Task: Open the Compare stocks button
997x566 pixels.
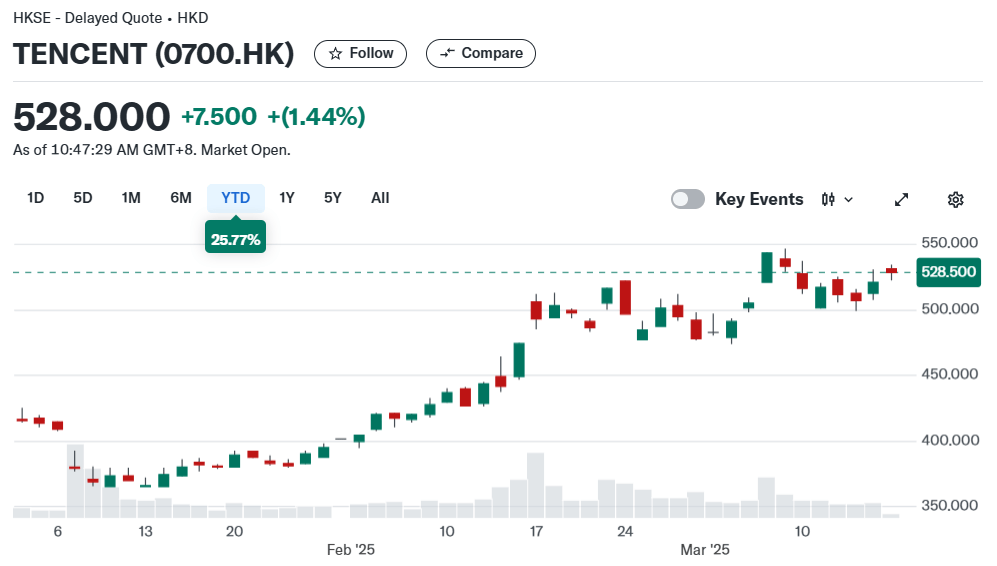Action: click(481, 53)
